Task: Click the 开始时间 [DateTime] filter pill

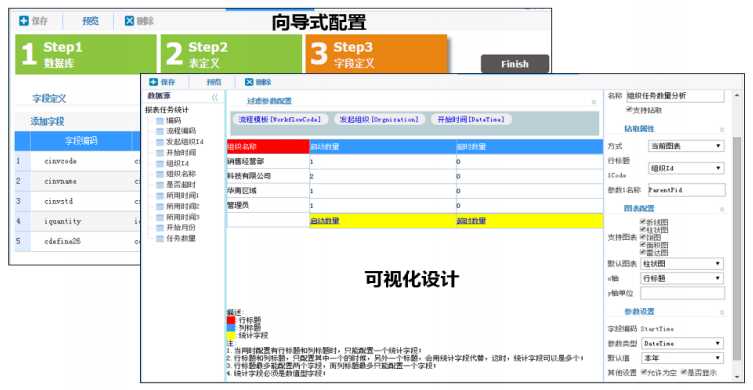Action: tap(471, 119)
